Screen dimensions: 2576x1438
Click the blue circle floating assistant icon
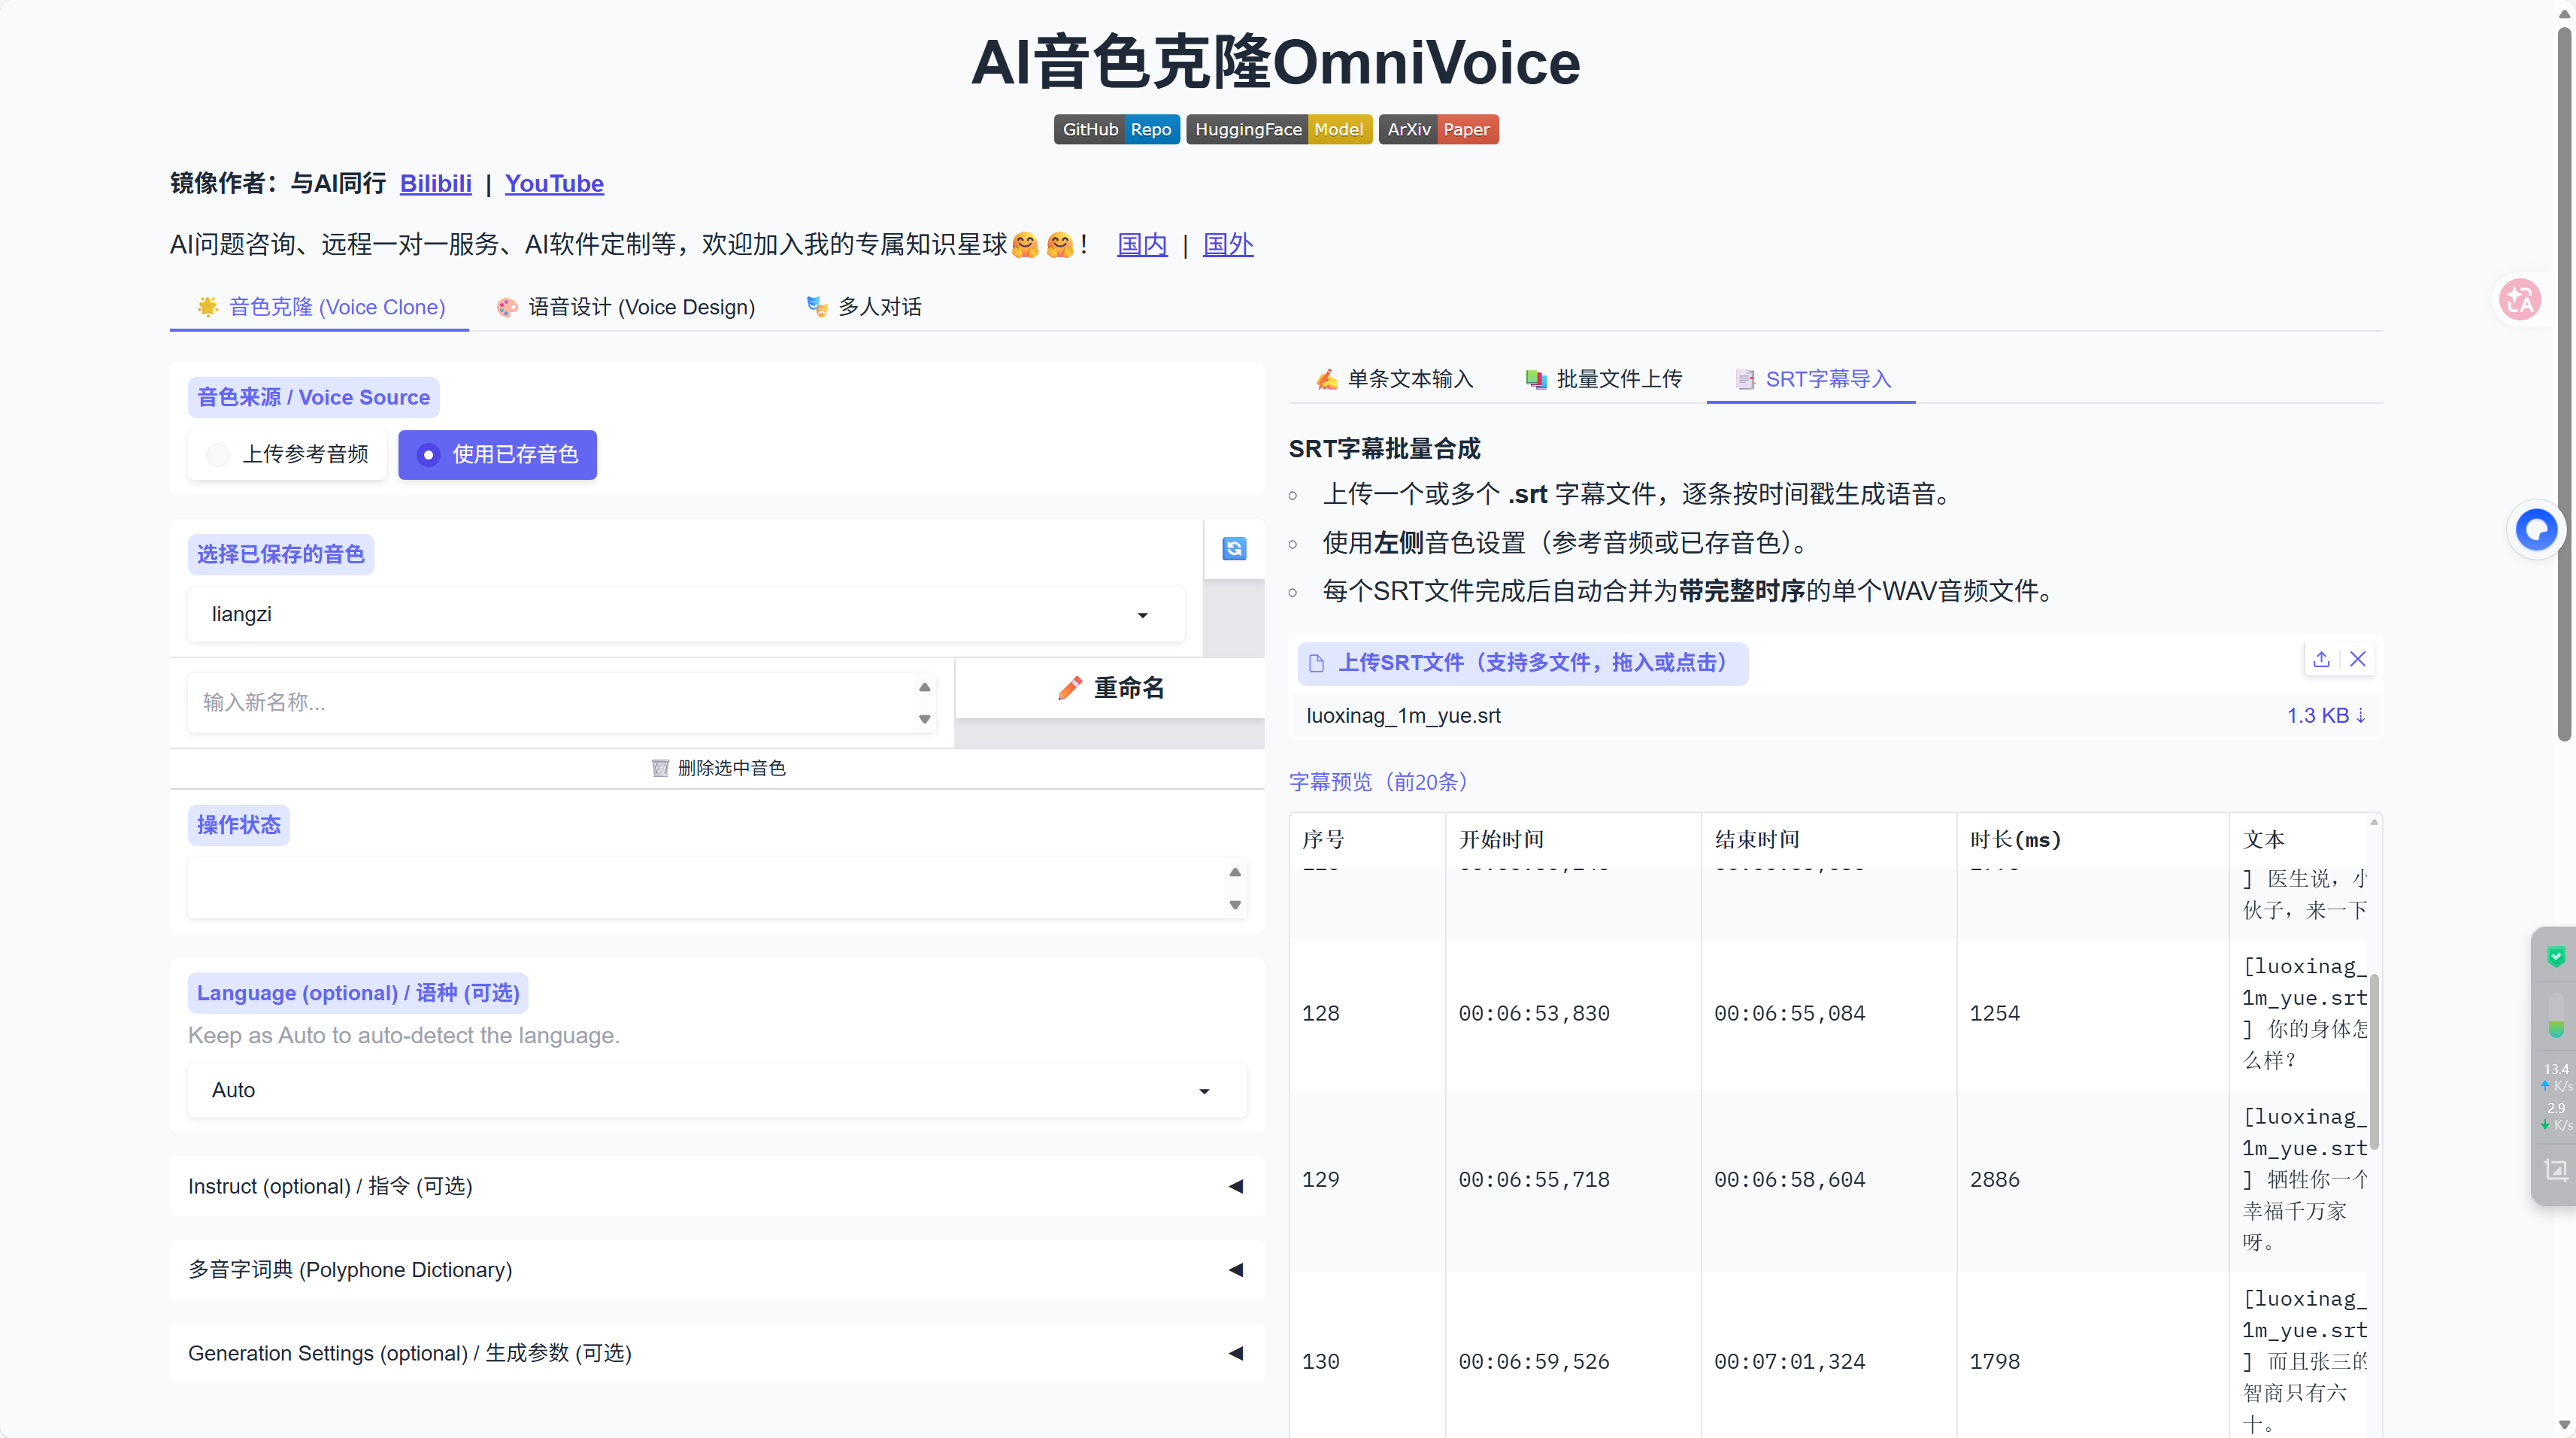click(x=2535, y=529)
